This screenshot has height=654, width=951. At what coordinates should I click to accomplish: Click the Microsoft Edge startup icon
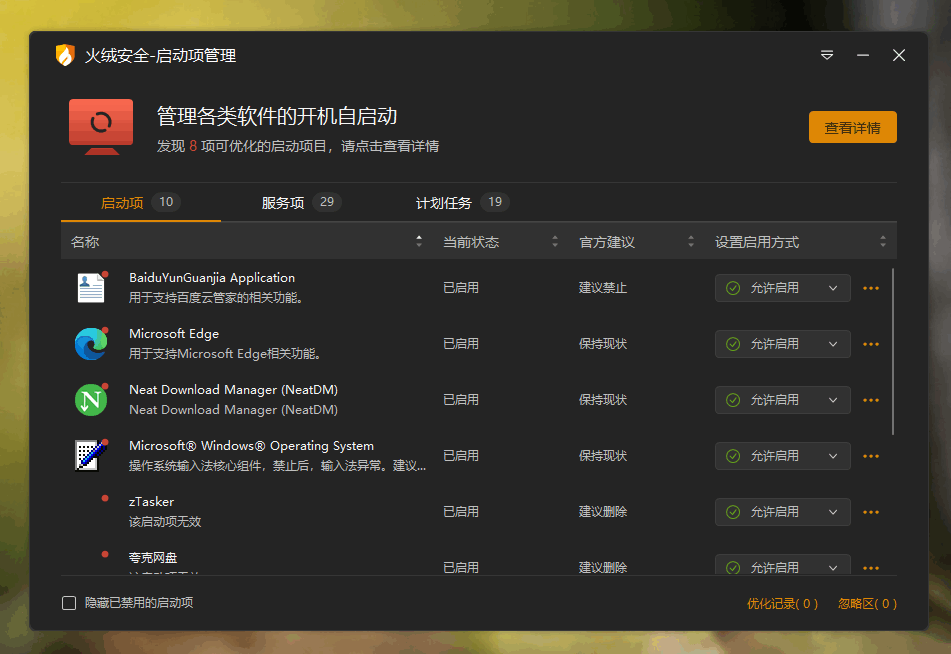90,344
